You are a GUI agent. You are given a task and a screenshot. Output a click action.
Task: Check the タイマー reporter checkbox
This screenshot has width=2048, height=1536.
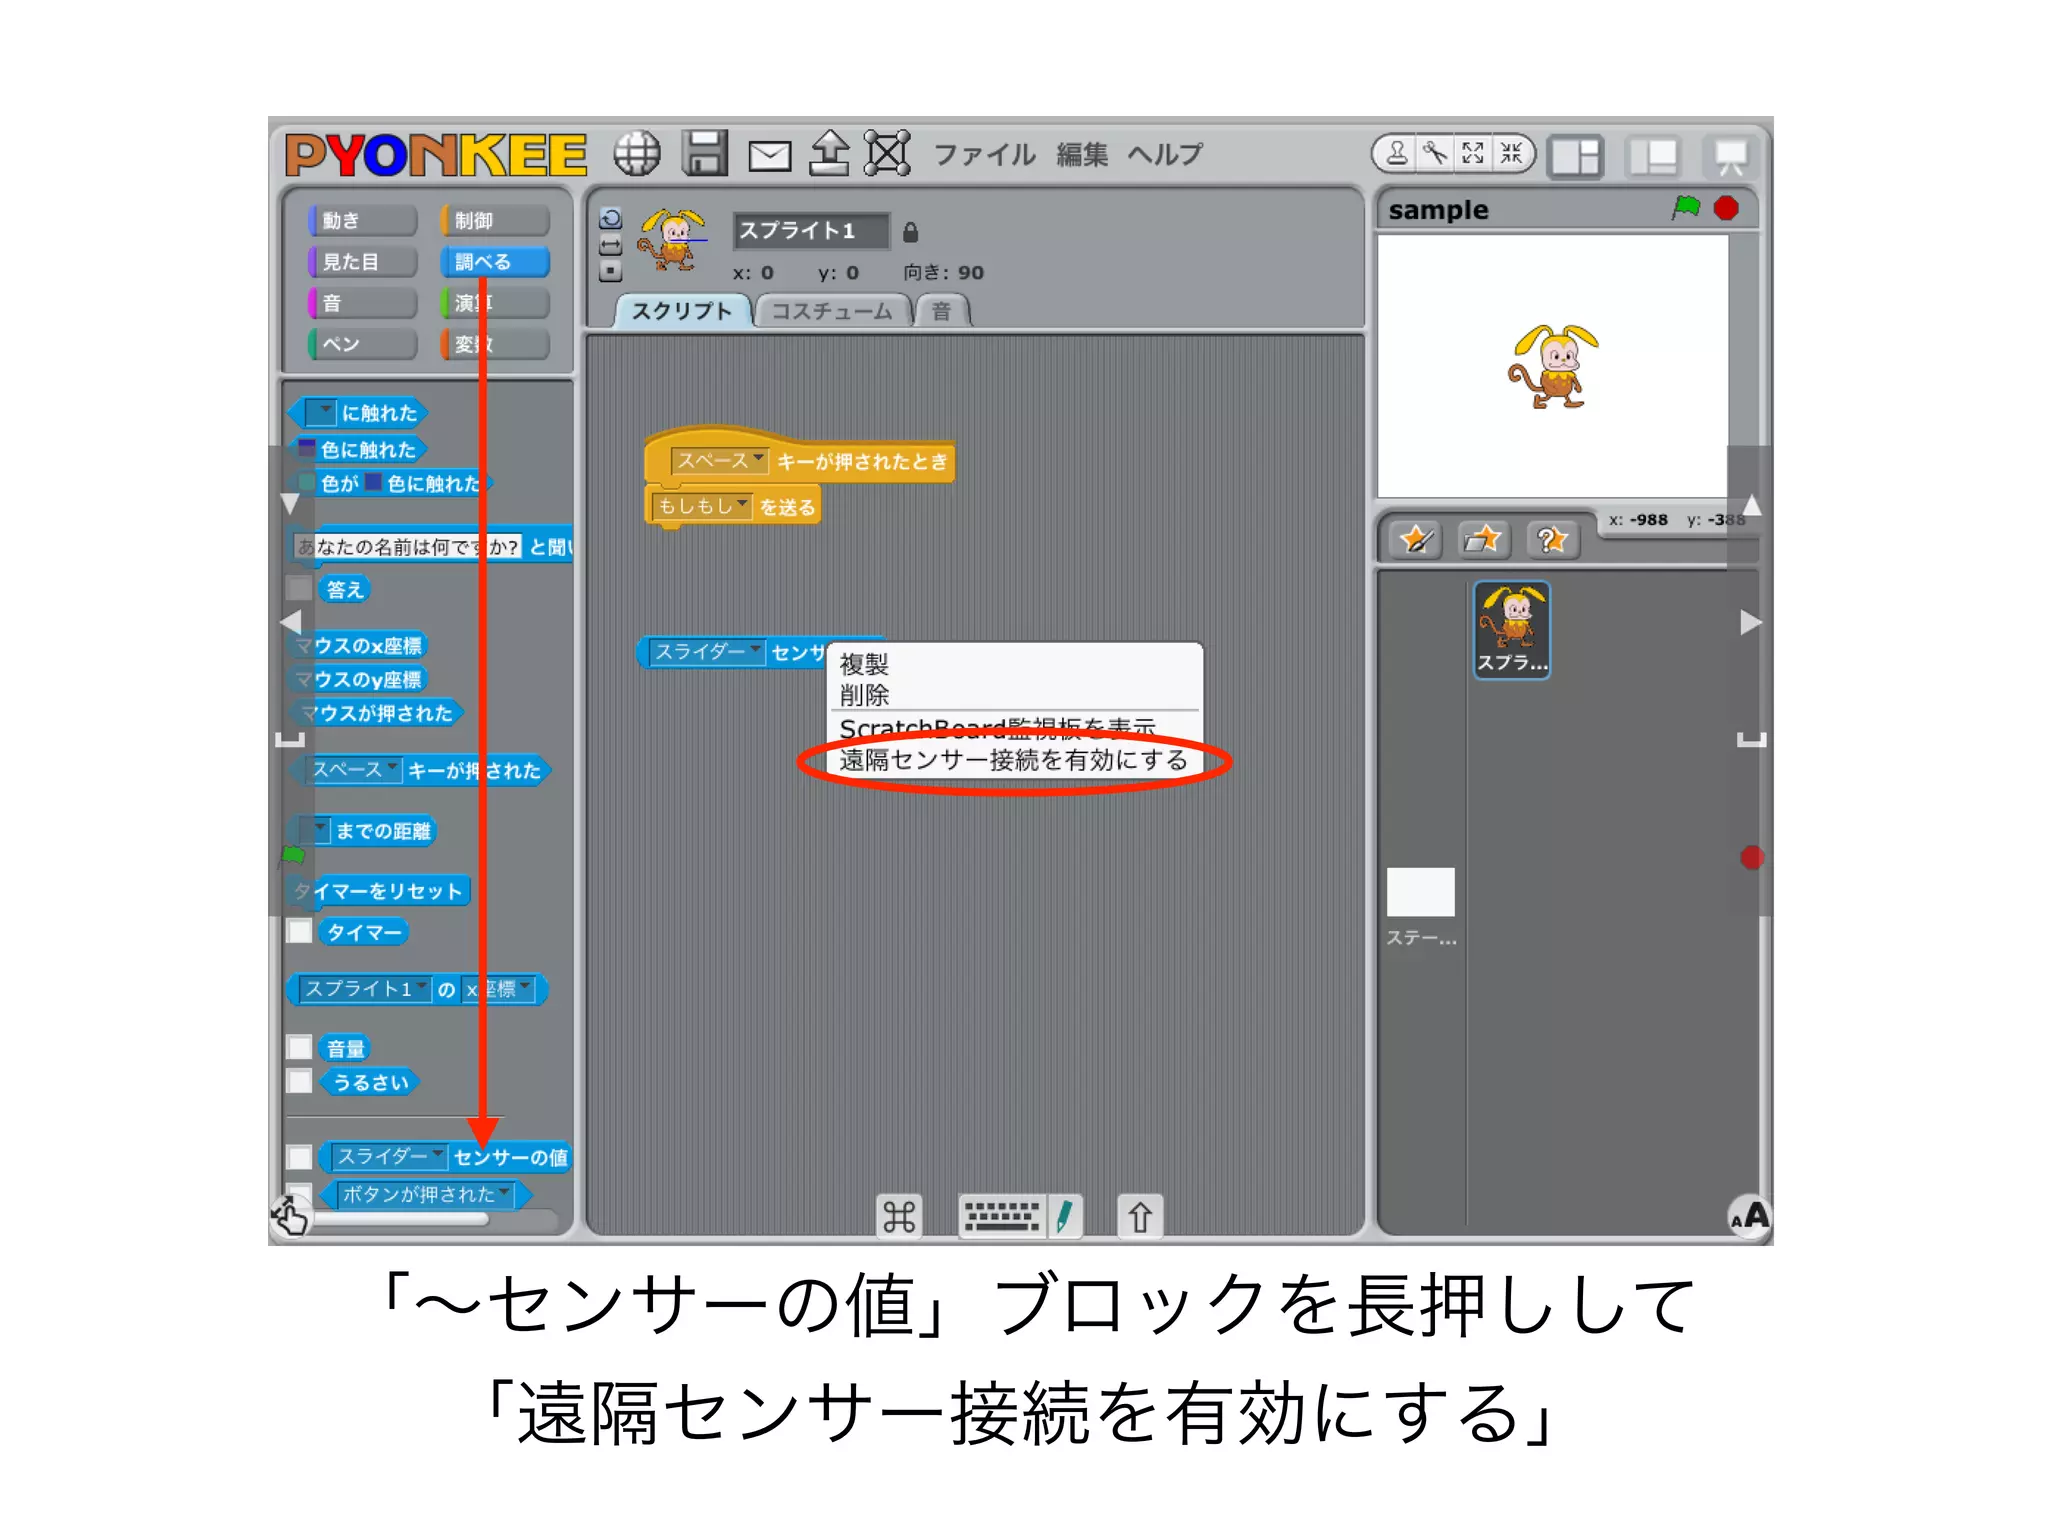pyautogui.click(x=299, y=932)
